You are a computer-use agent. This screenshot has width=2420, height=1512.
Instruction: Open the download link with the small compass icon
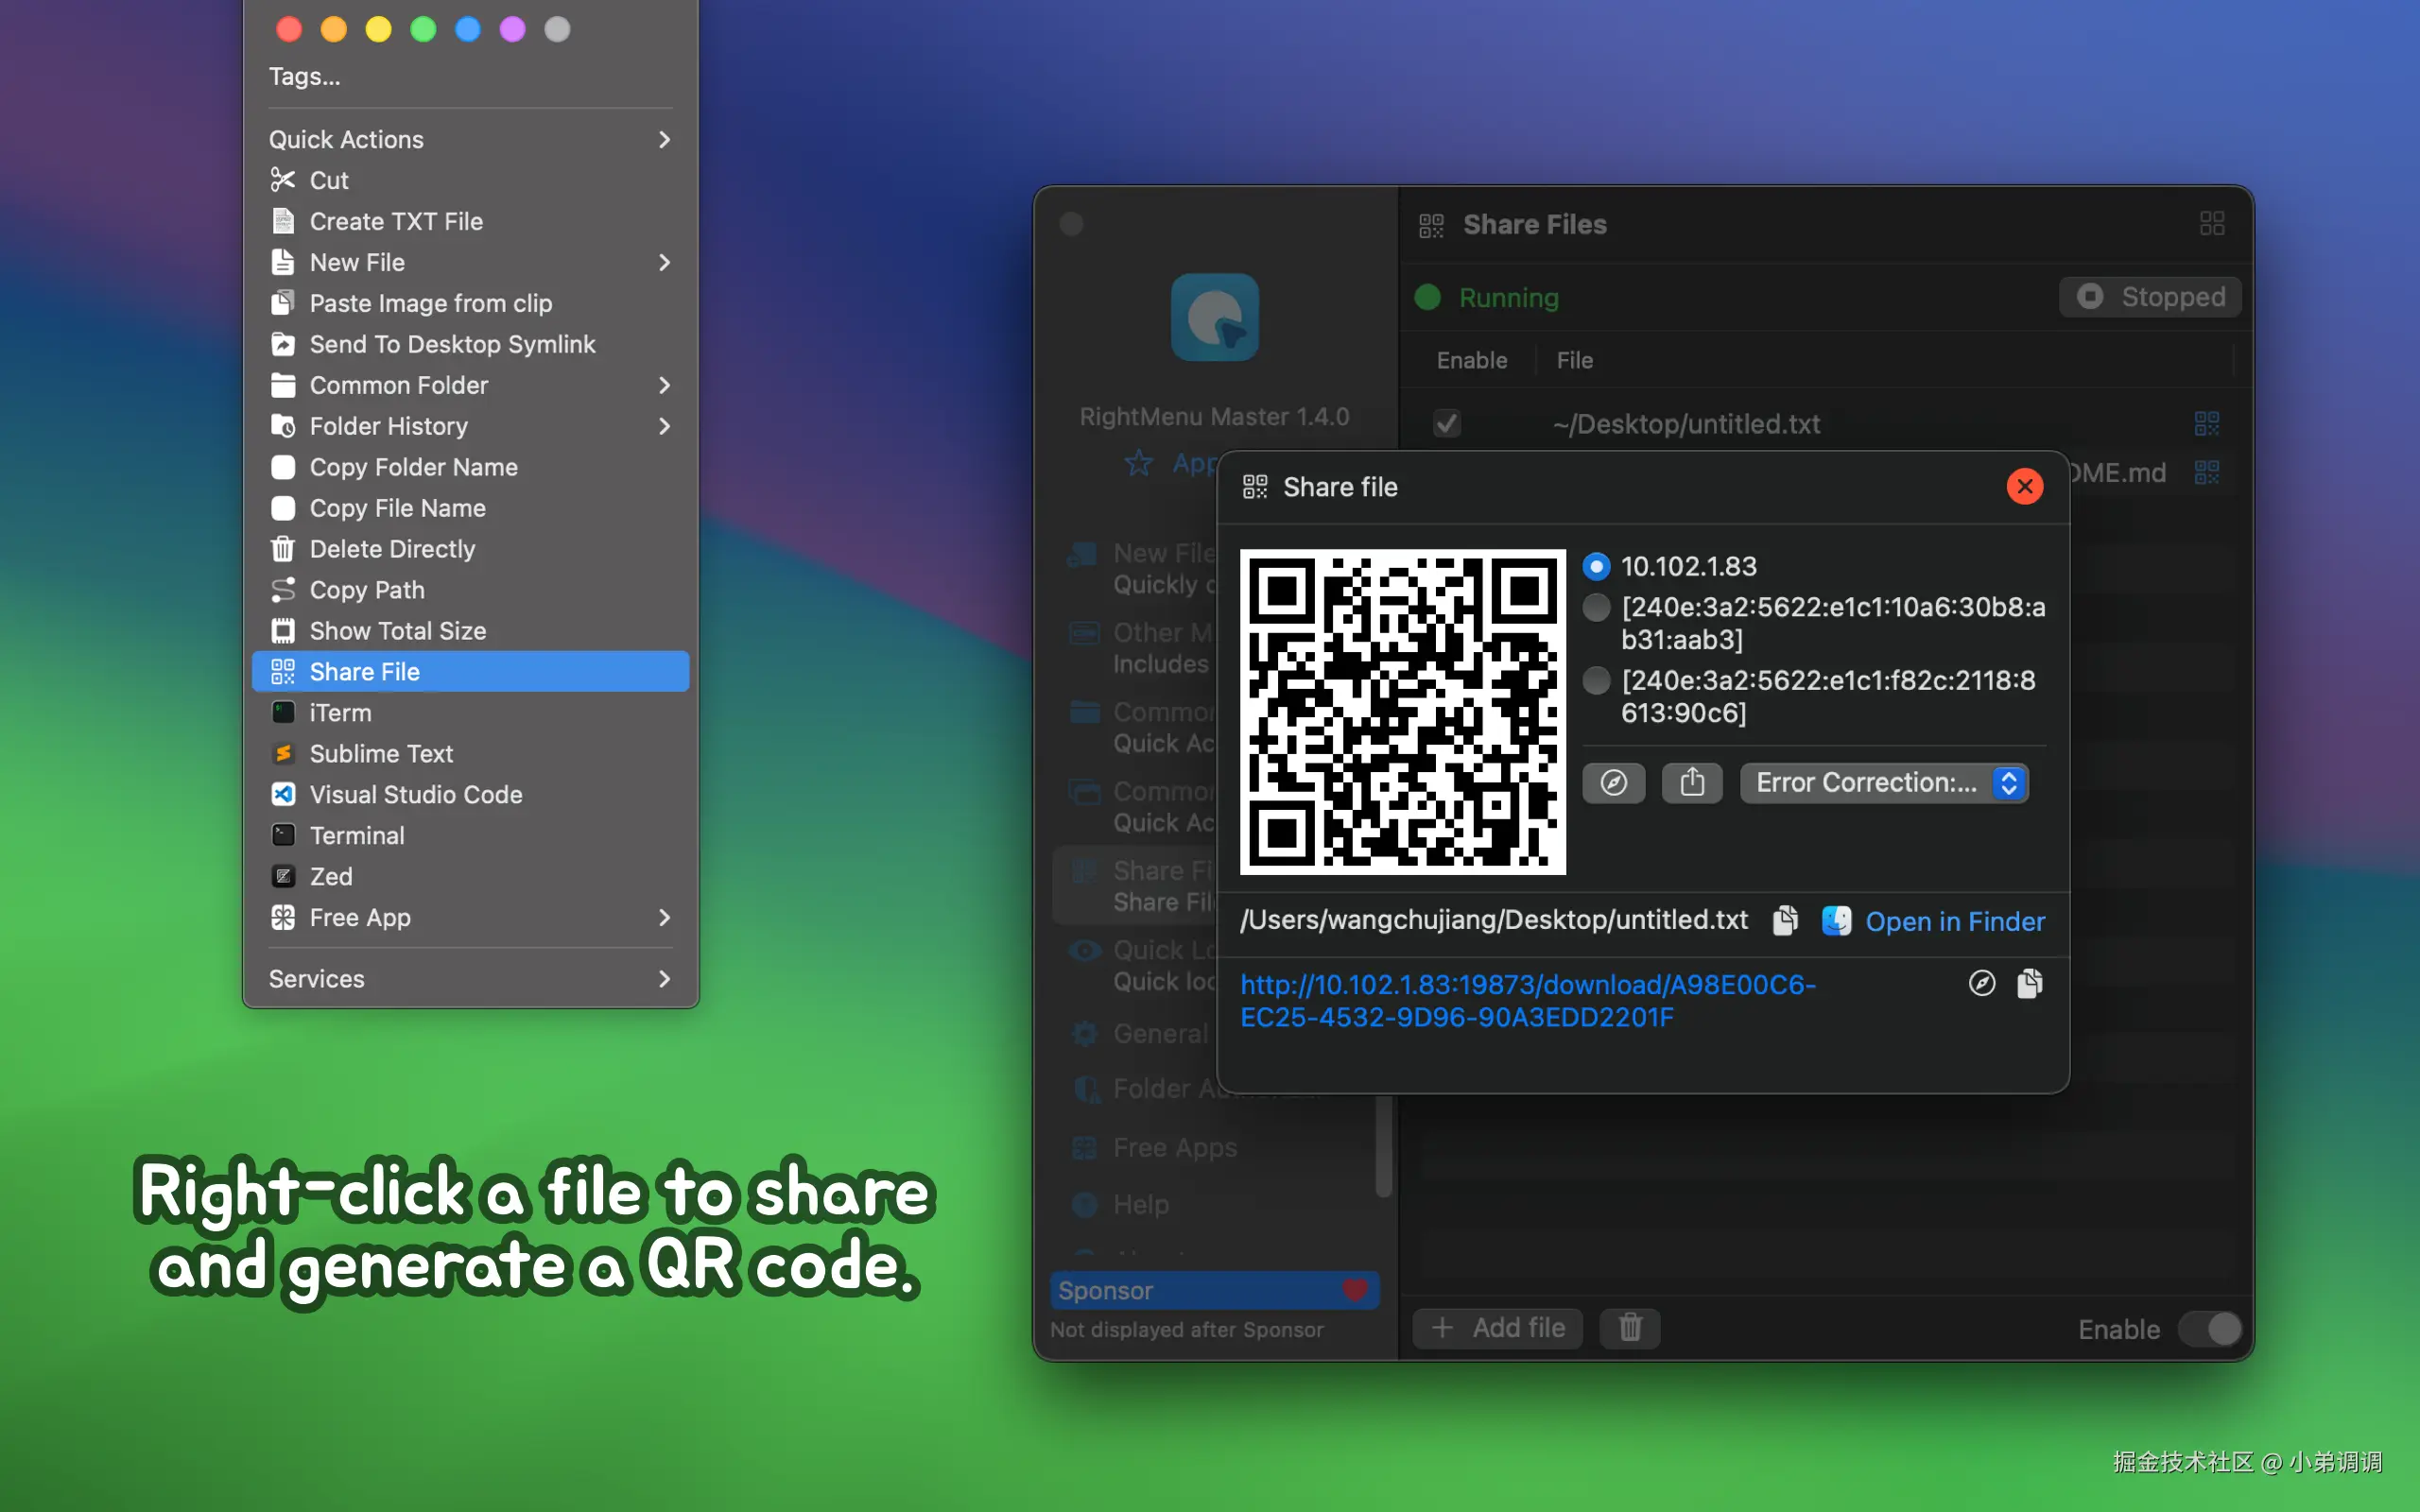tap(1981, 984)
